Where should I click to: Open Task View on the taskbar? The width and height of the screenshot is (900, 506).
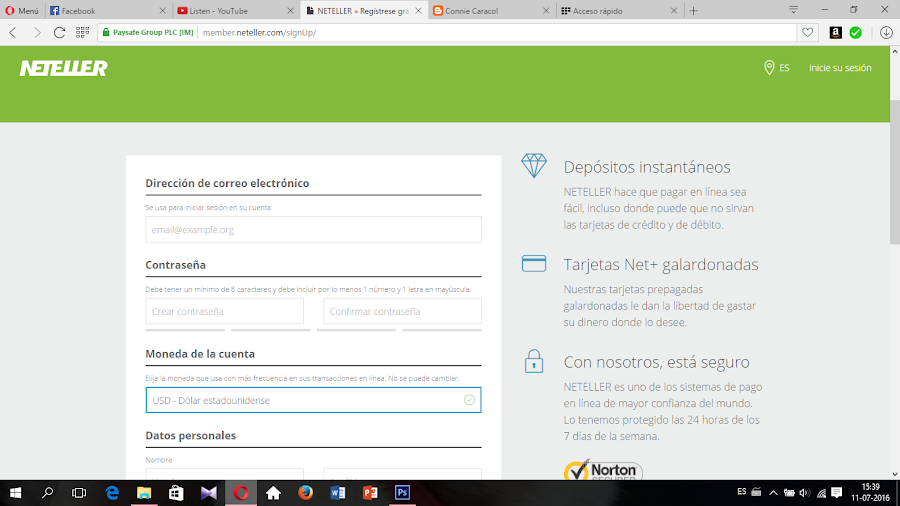pos(79,493)
